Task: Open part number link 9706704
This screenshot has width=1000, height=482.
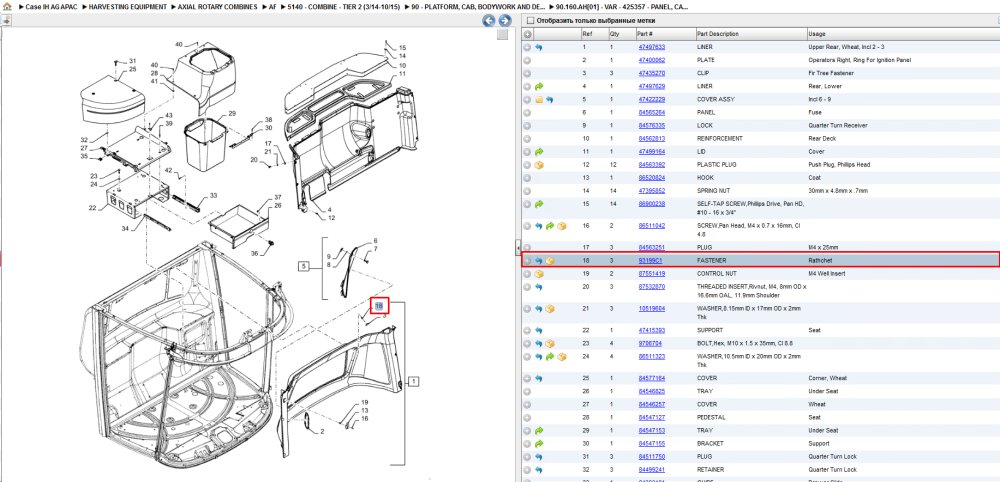Action: (x=650, y=343)
